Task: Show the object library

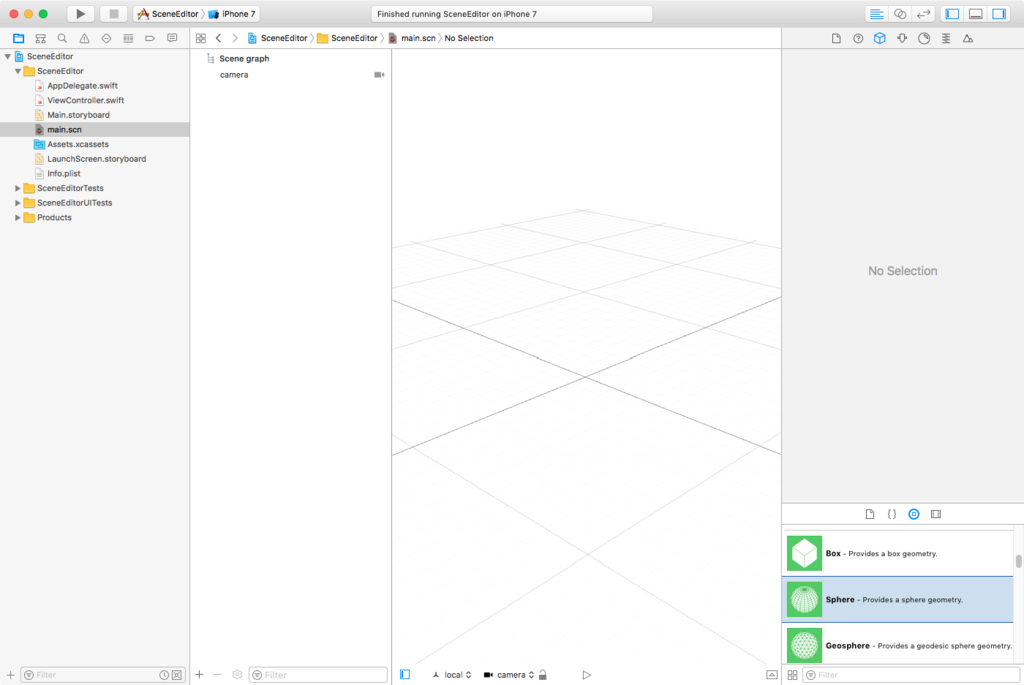Action: [914, 515]
